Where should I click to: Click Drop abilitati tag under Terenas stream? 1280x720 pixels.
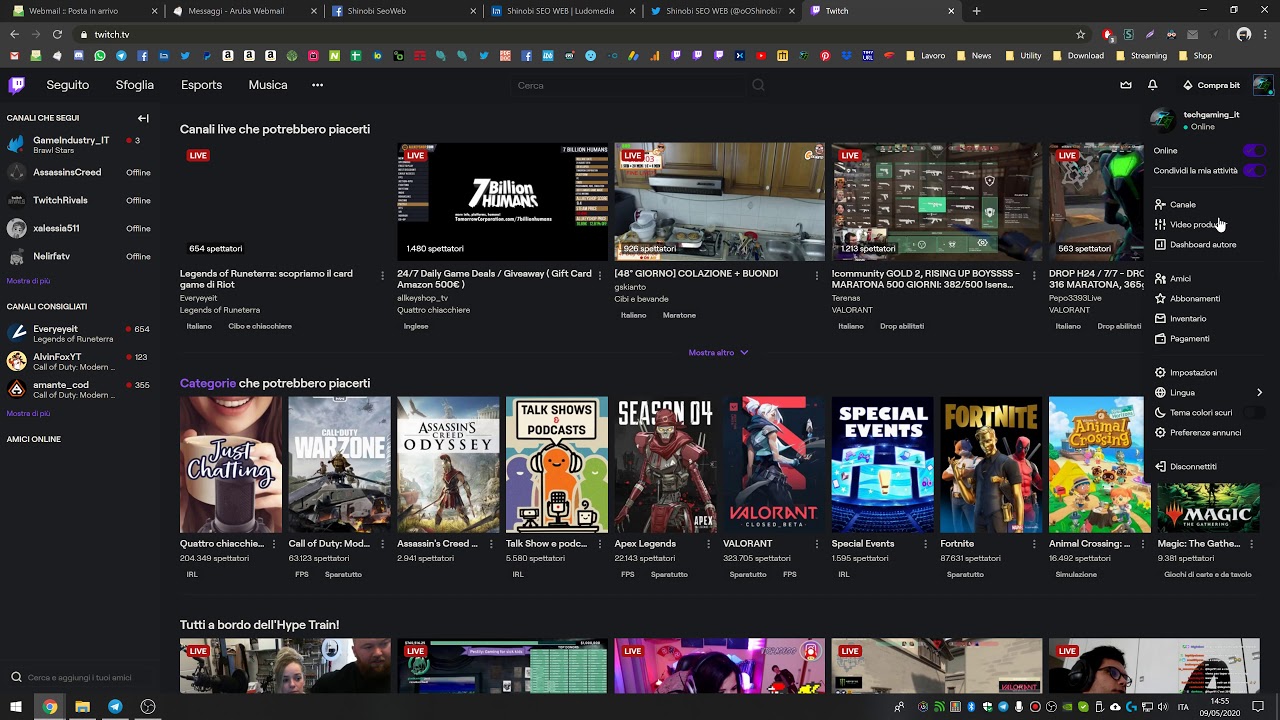click(902, 326)
